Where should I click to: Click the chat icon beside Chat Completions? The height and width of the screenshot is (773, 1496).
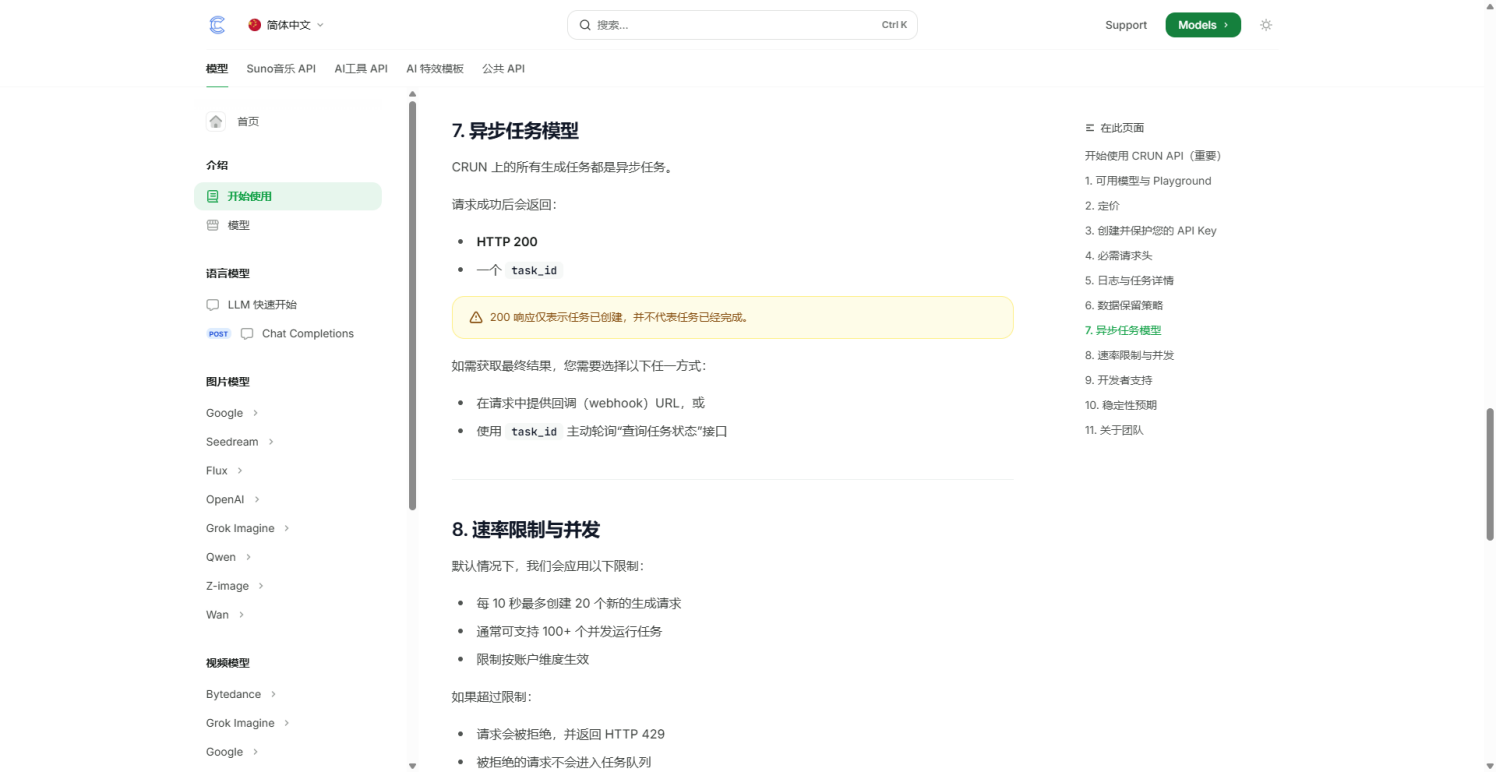click(247, 334)
